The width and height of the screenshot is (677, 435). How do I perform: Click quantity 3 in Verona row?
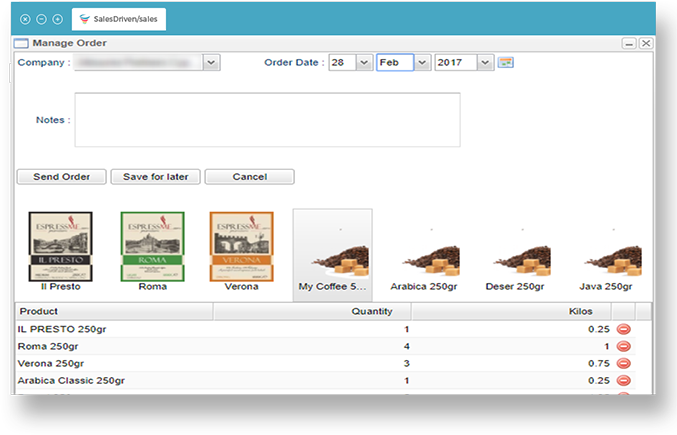pos(406,364)
